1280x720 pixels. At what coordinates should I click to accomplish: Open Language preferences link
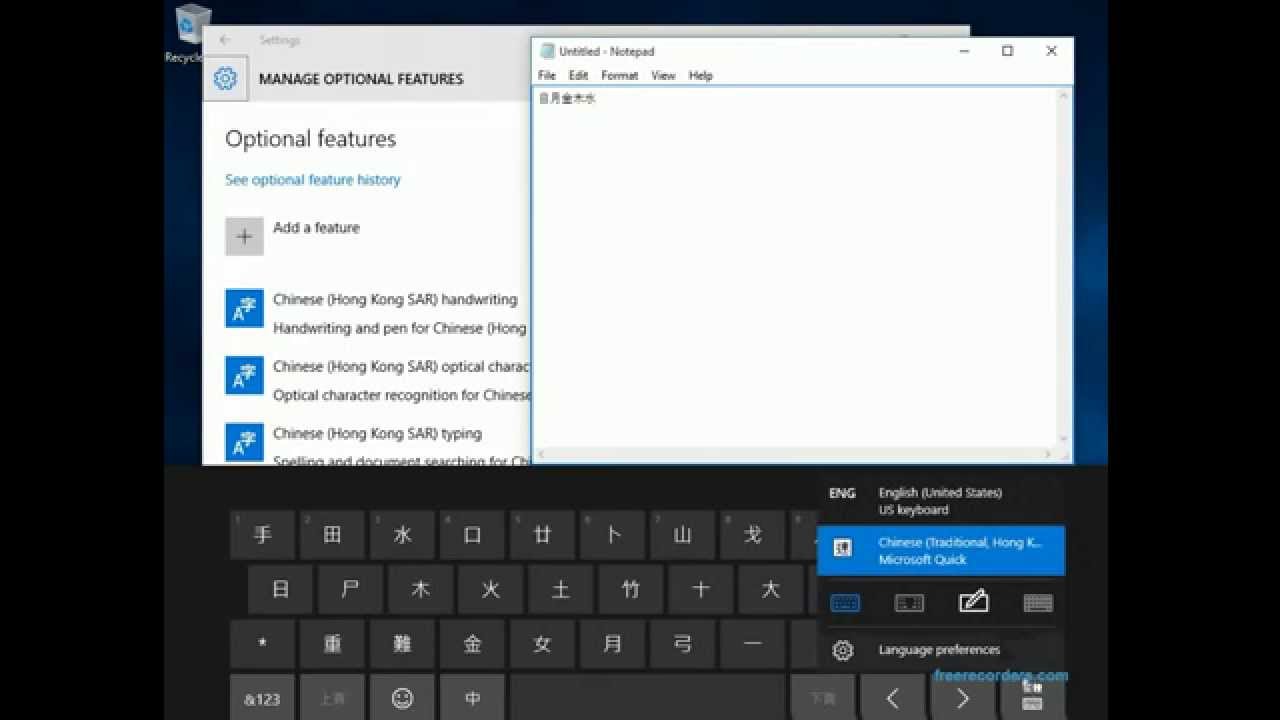point(939,650)
